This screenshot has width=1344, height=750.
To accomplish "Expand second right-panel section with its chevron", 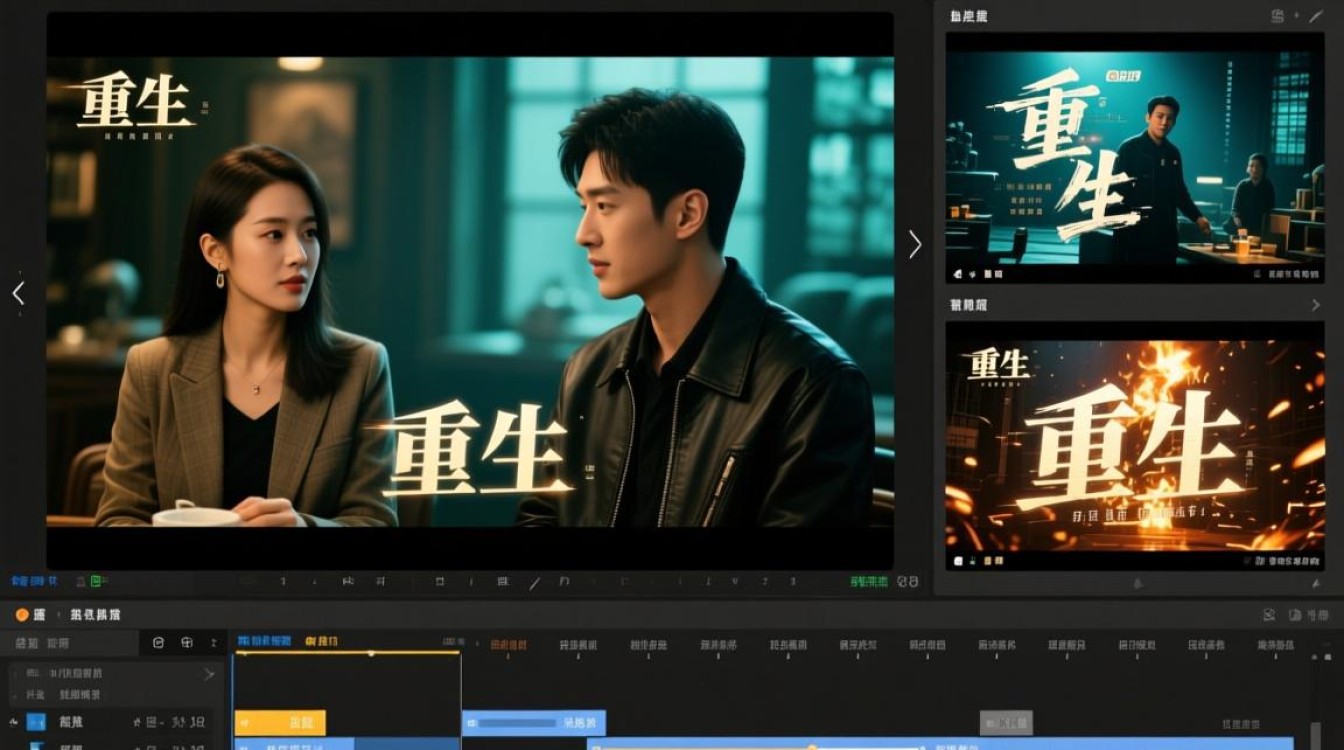I will (1316, 305).
